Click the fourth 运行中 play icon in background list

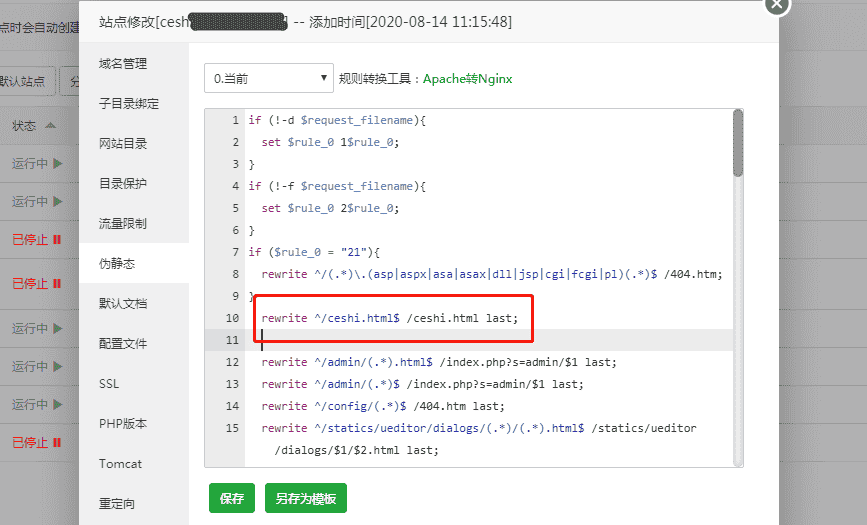pos(58,366)
